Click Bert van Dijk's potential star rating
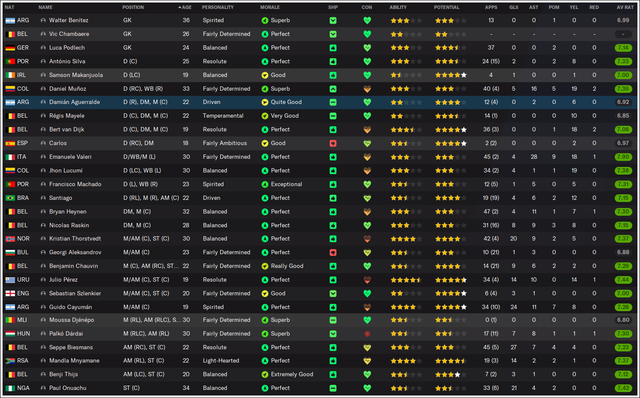Screen dimensions: 640x398 pos(451,130)
